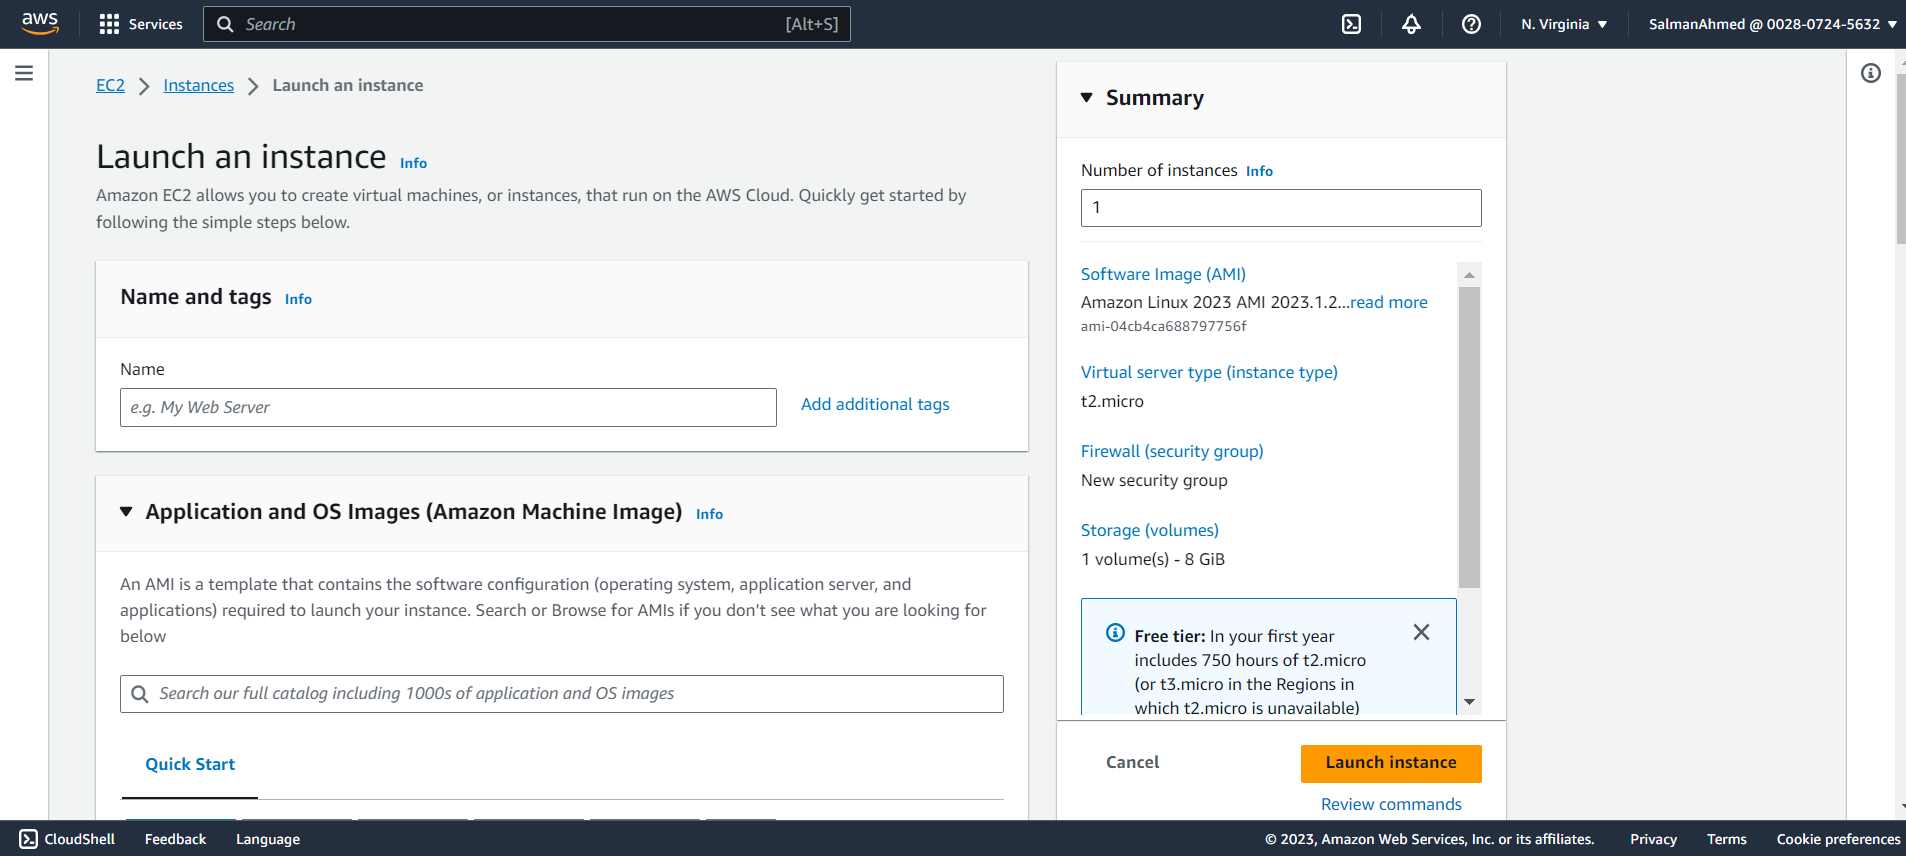Open the N. Virginia region dropdown
The height and width of the screenshot is (856, 1906).
click(1564, 24)
